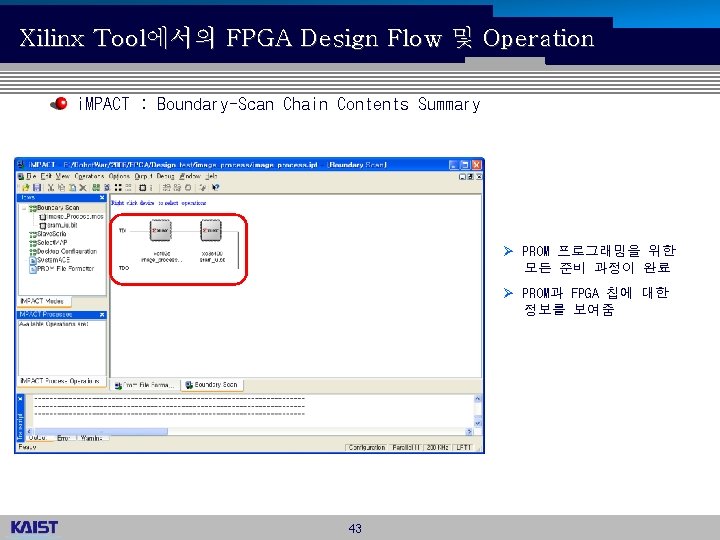Open the Window menu
Screen dimensions: 720x540
(x=190, y=176)
